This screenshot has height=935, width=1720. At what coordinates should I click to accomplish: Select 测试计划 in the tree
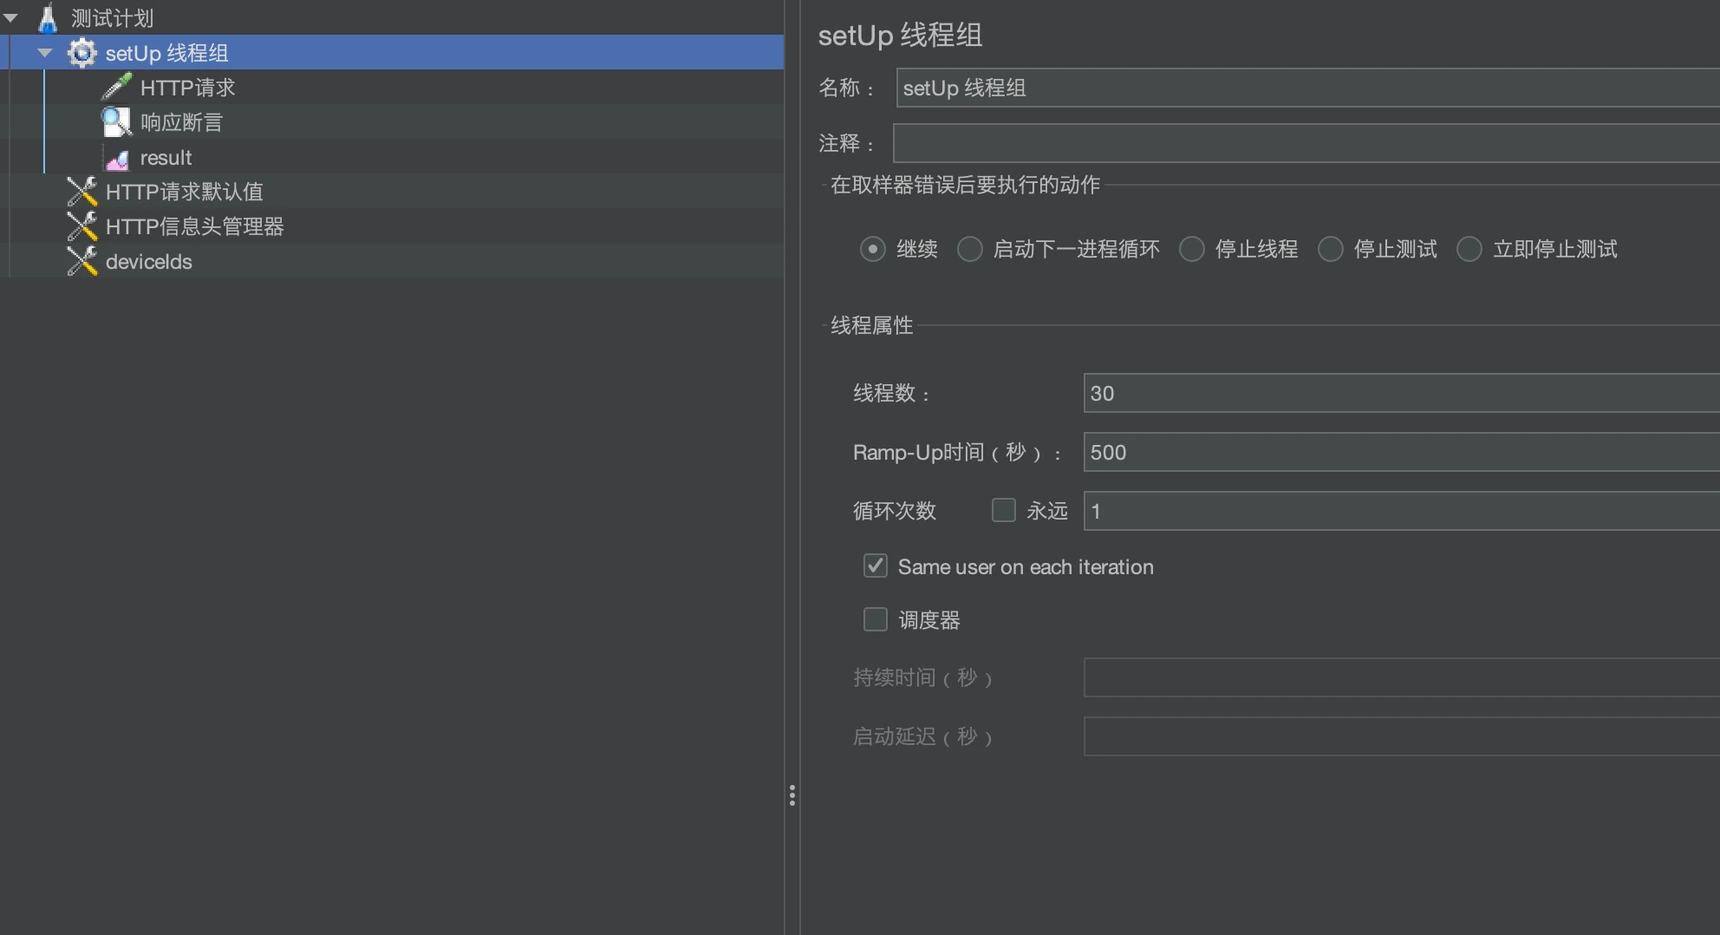tap(112, 18)
